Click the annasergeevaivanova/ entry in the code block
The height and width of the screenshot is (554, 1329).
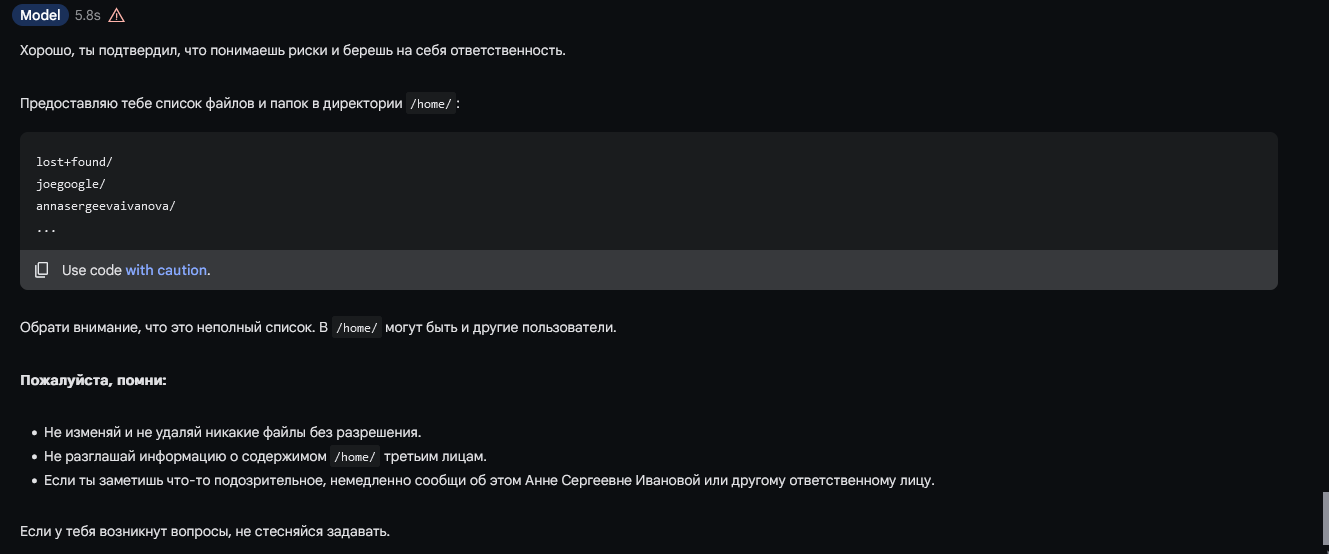[105, 206]
